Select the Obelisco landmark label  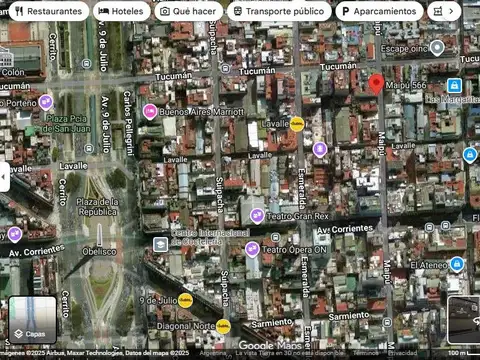click(99, 252)
